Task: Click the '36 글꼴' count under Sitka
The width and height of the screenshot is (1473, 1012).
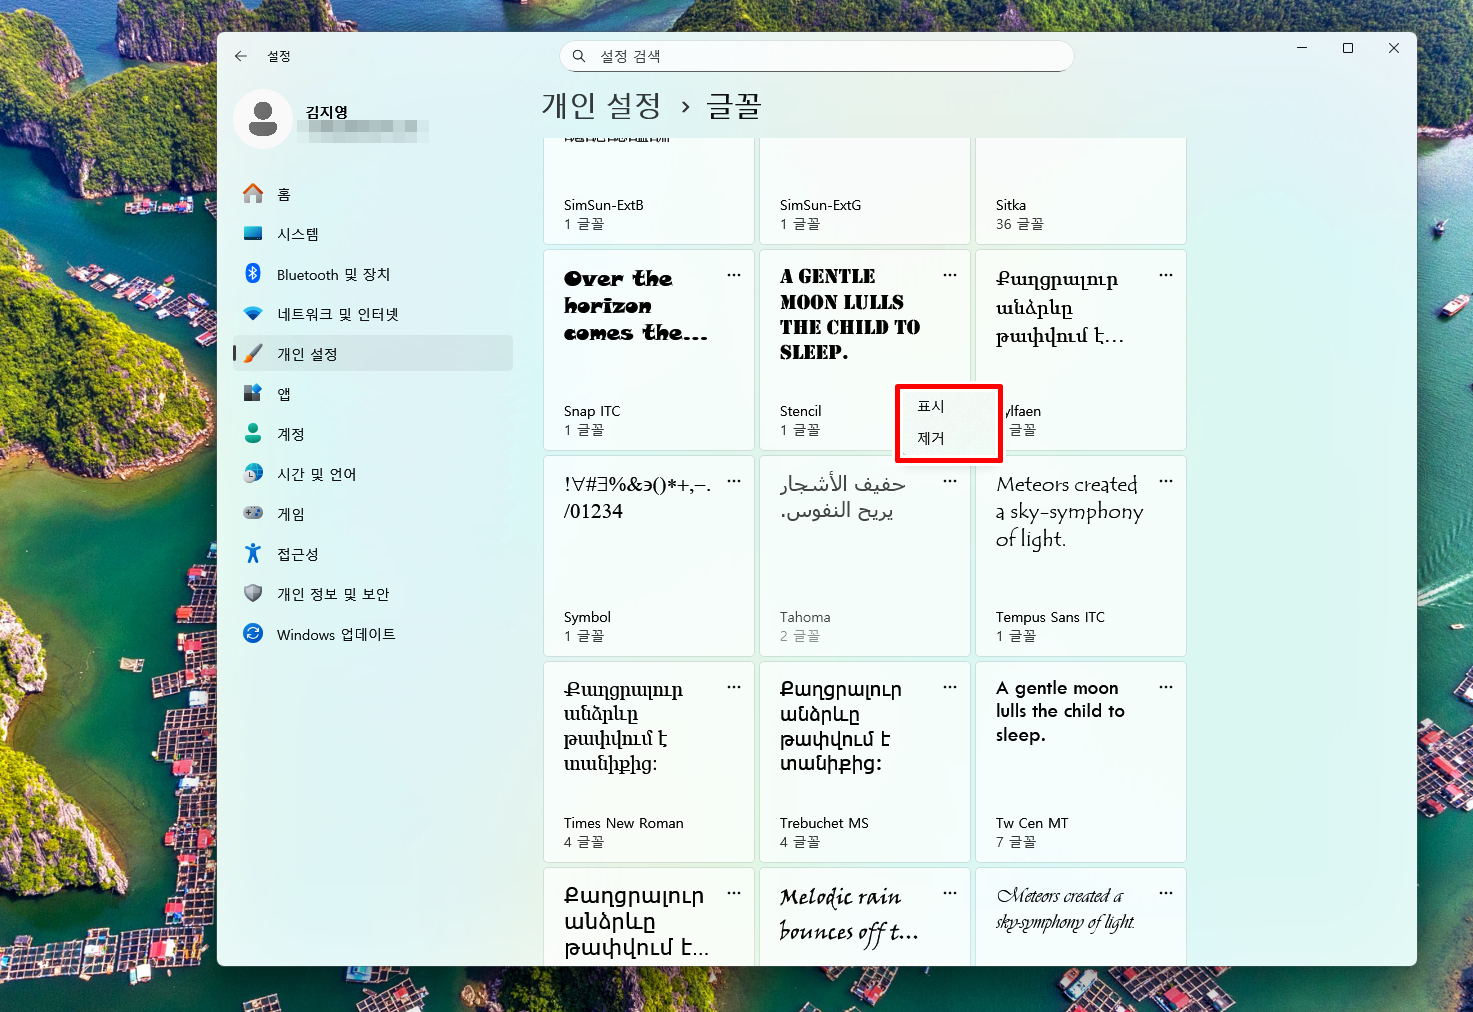Action: 1019,224
